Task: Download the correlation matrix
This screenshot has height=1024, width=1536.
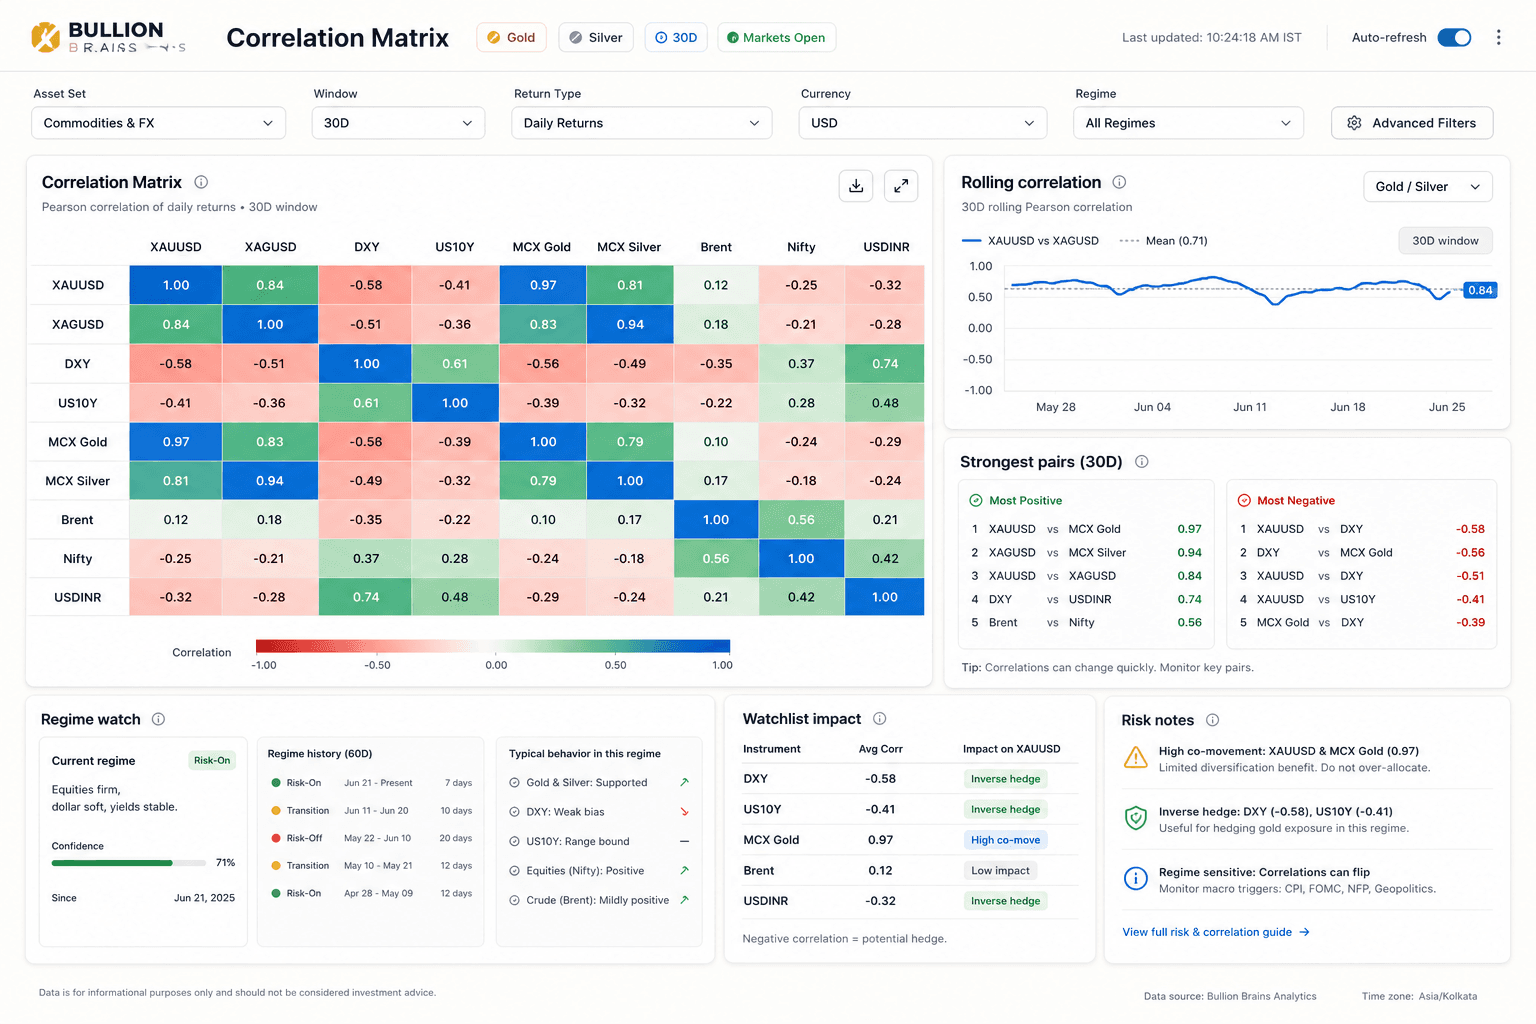Action: pyautogui.click(x=856, y=186)
